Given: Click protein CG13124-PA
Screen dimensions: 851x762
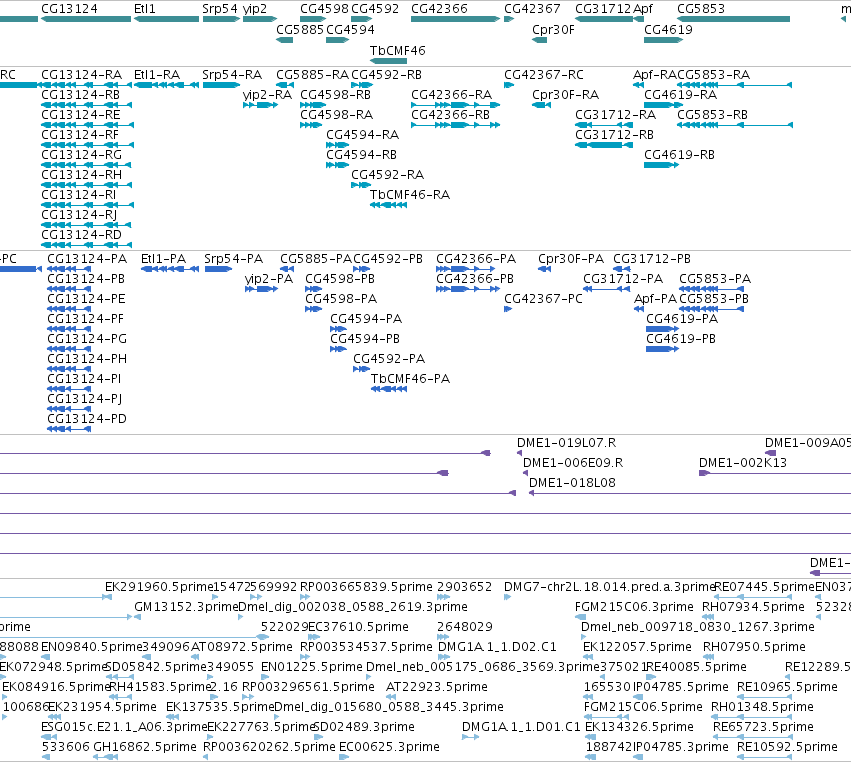Looking at the screenshot, I should pos(87,259).
